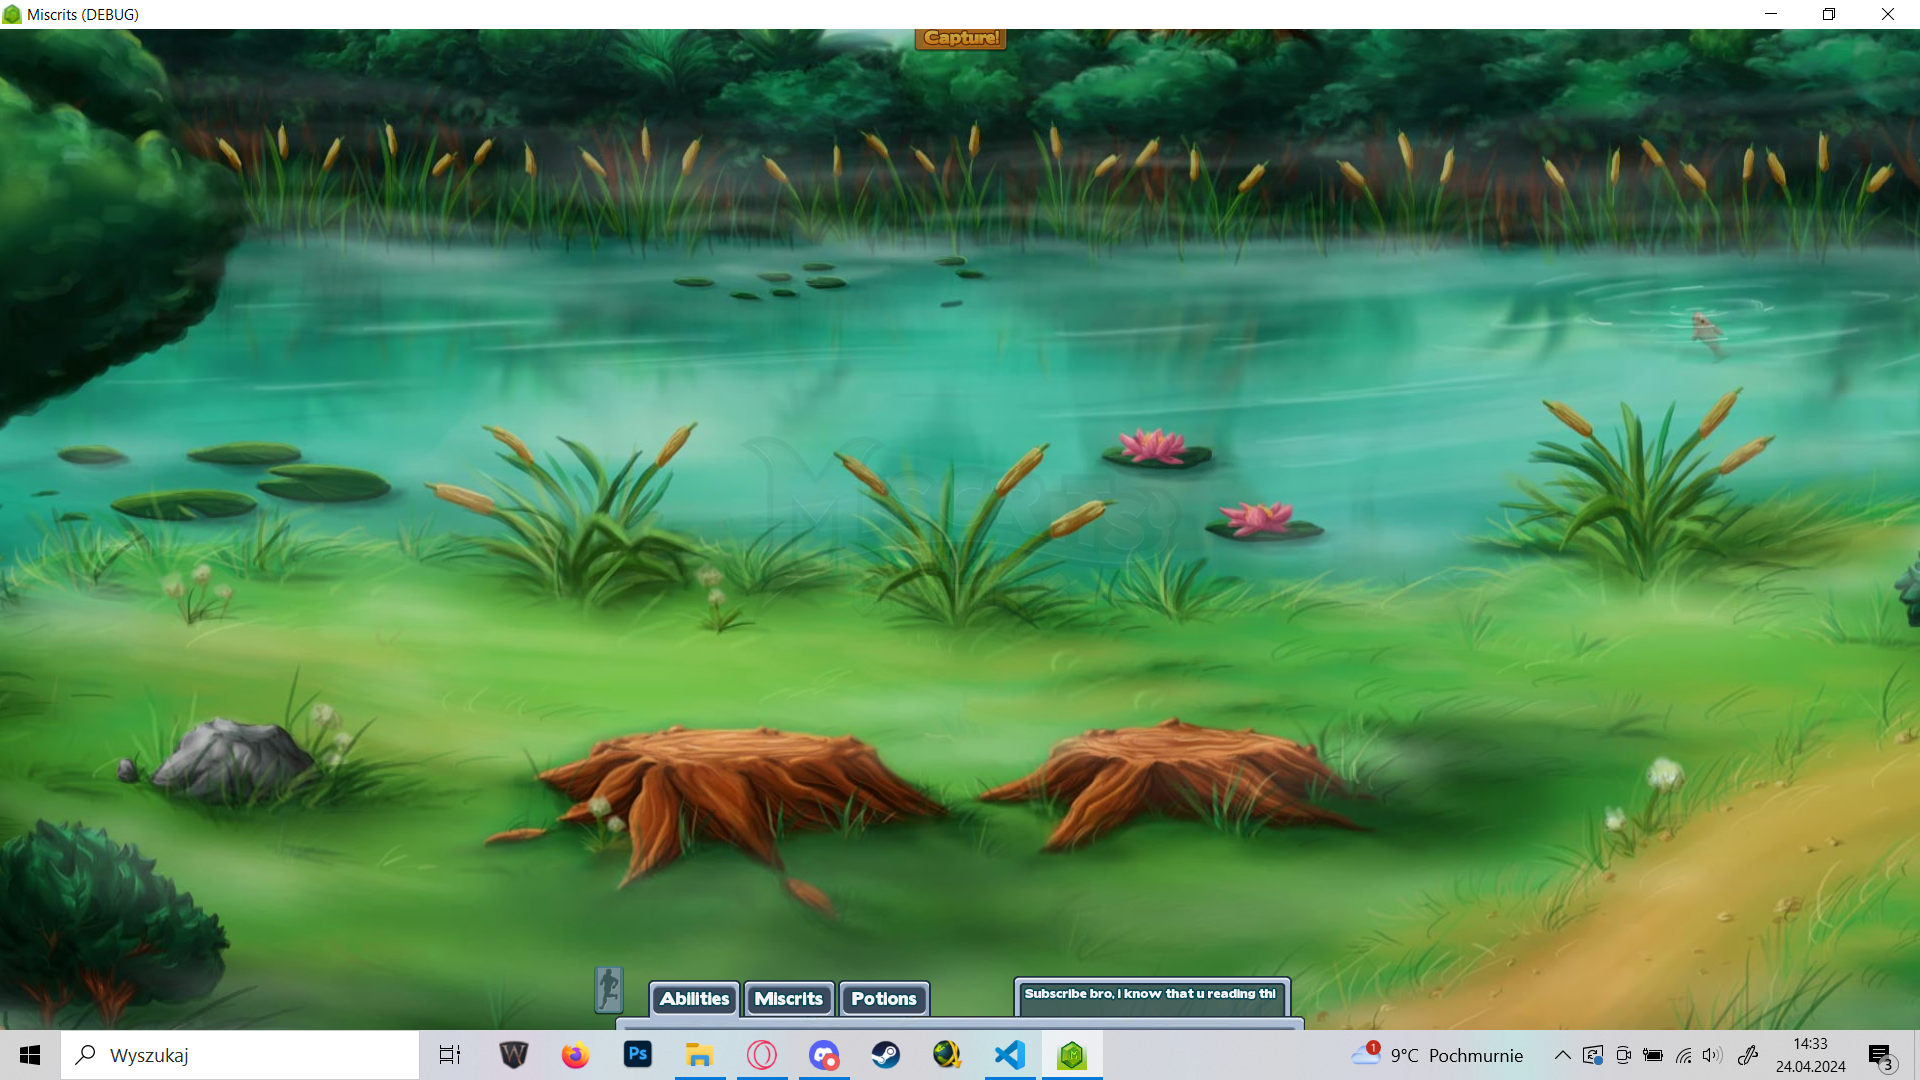Open the Windows Start menu

30,1055
